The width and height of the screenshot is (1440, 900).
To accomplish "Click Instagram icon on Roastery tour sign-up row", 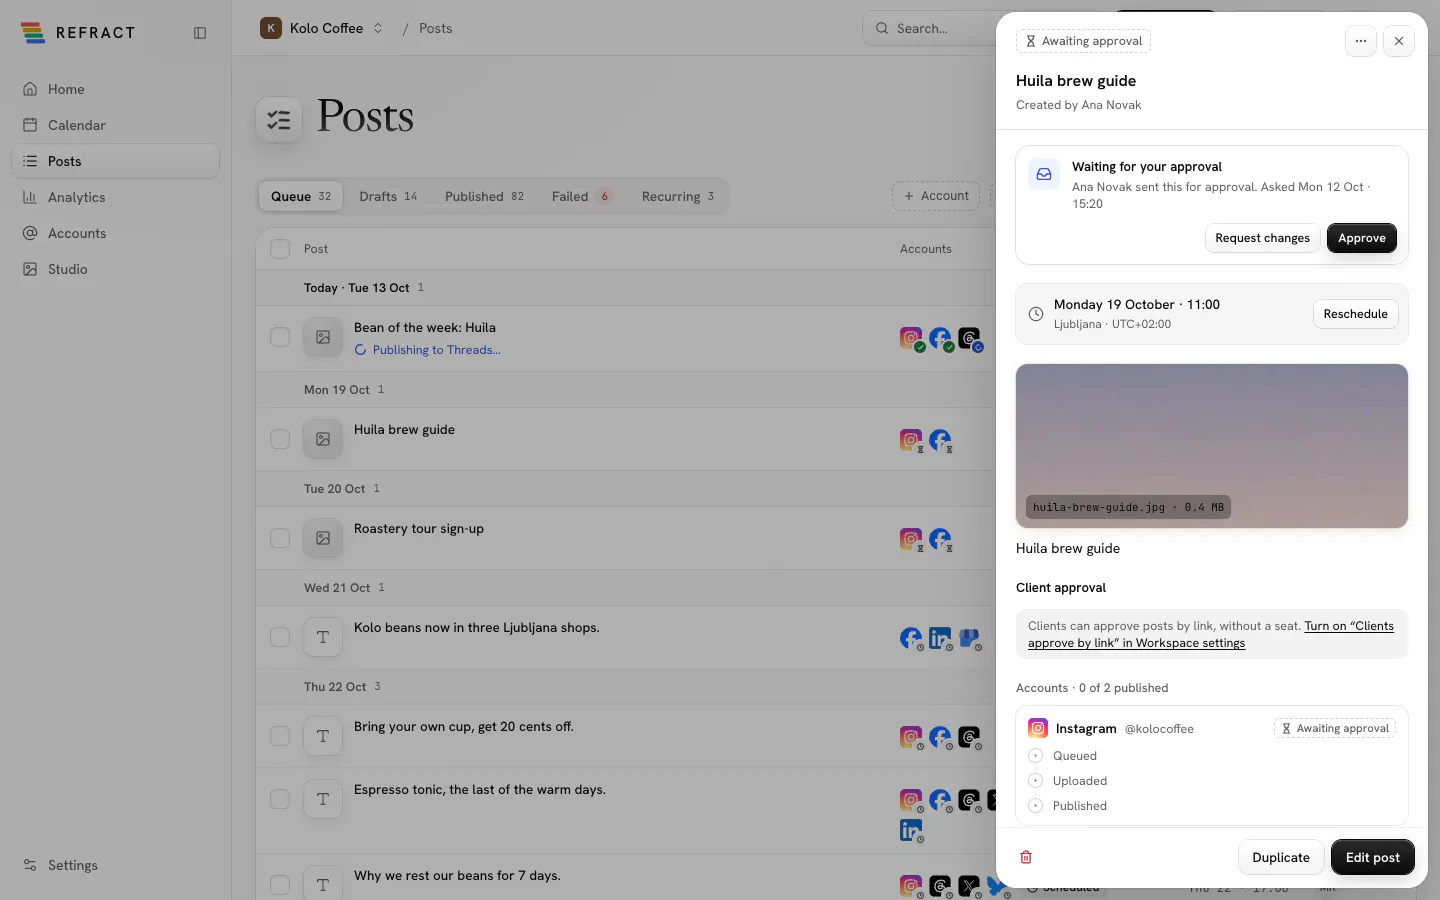I will pyautogui.click(x=911, y=538).
